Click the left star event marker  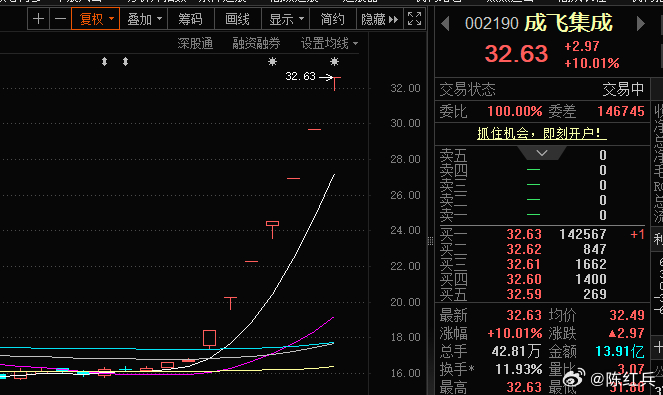point(272,62)
